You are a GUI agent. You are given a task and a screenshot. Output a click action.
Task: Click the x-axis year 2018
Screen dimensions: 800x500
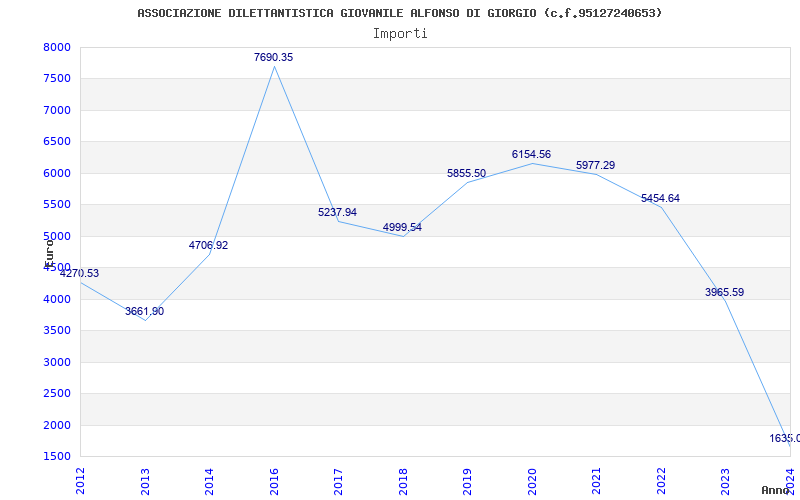click(404, 481)
